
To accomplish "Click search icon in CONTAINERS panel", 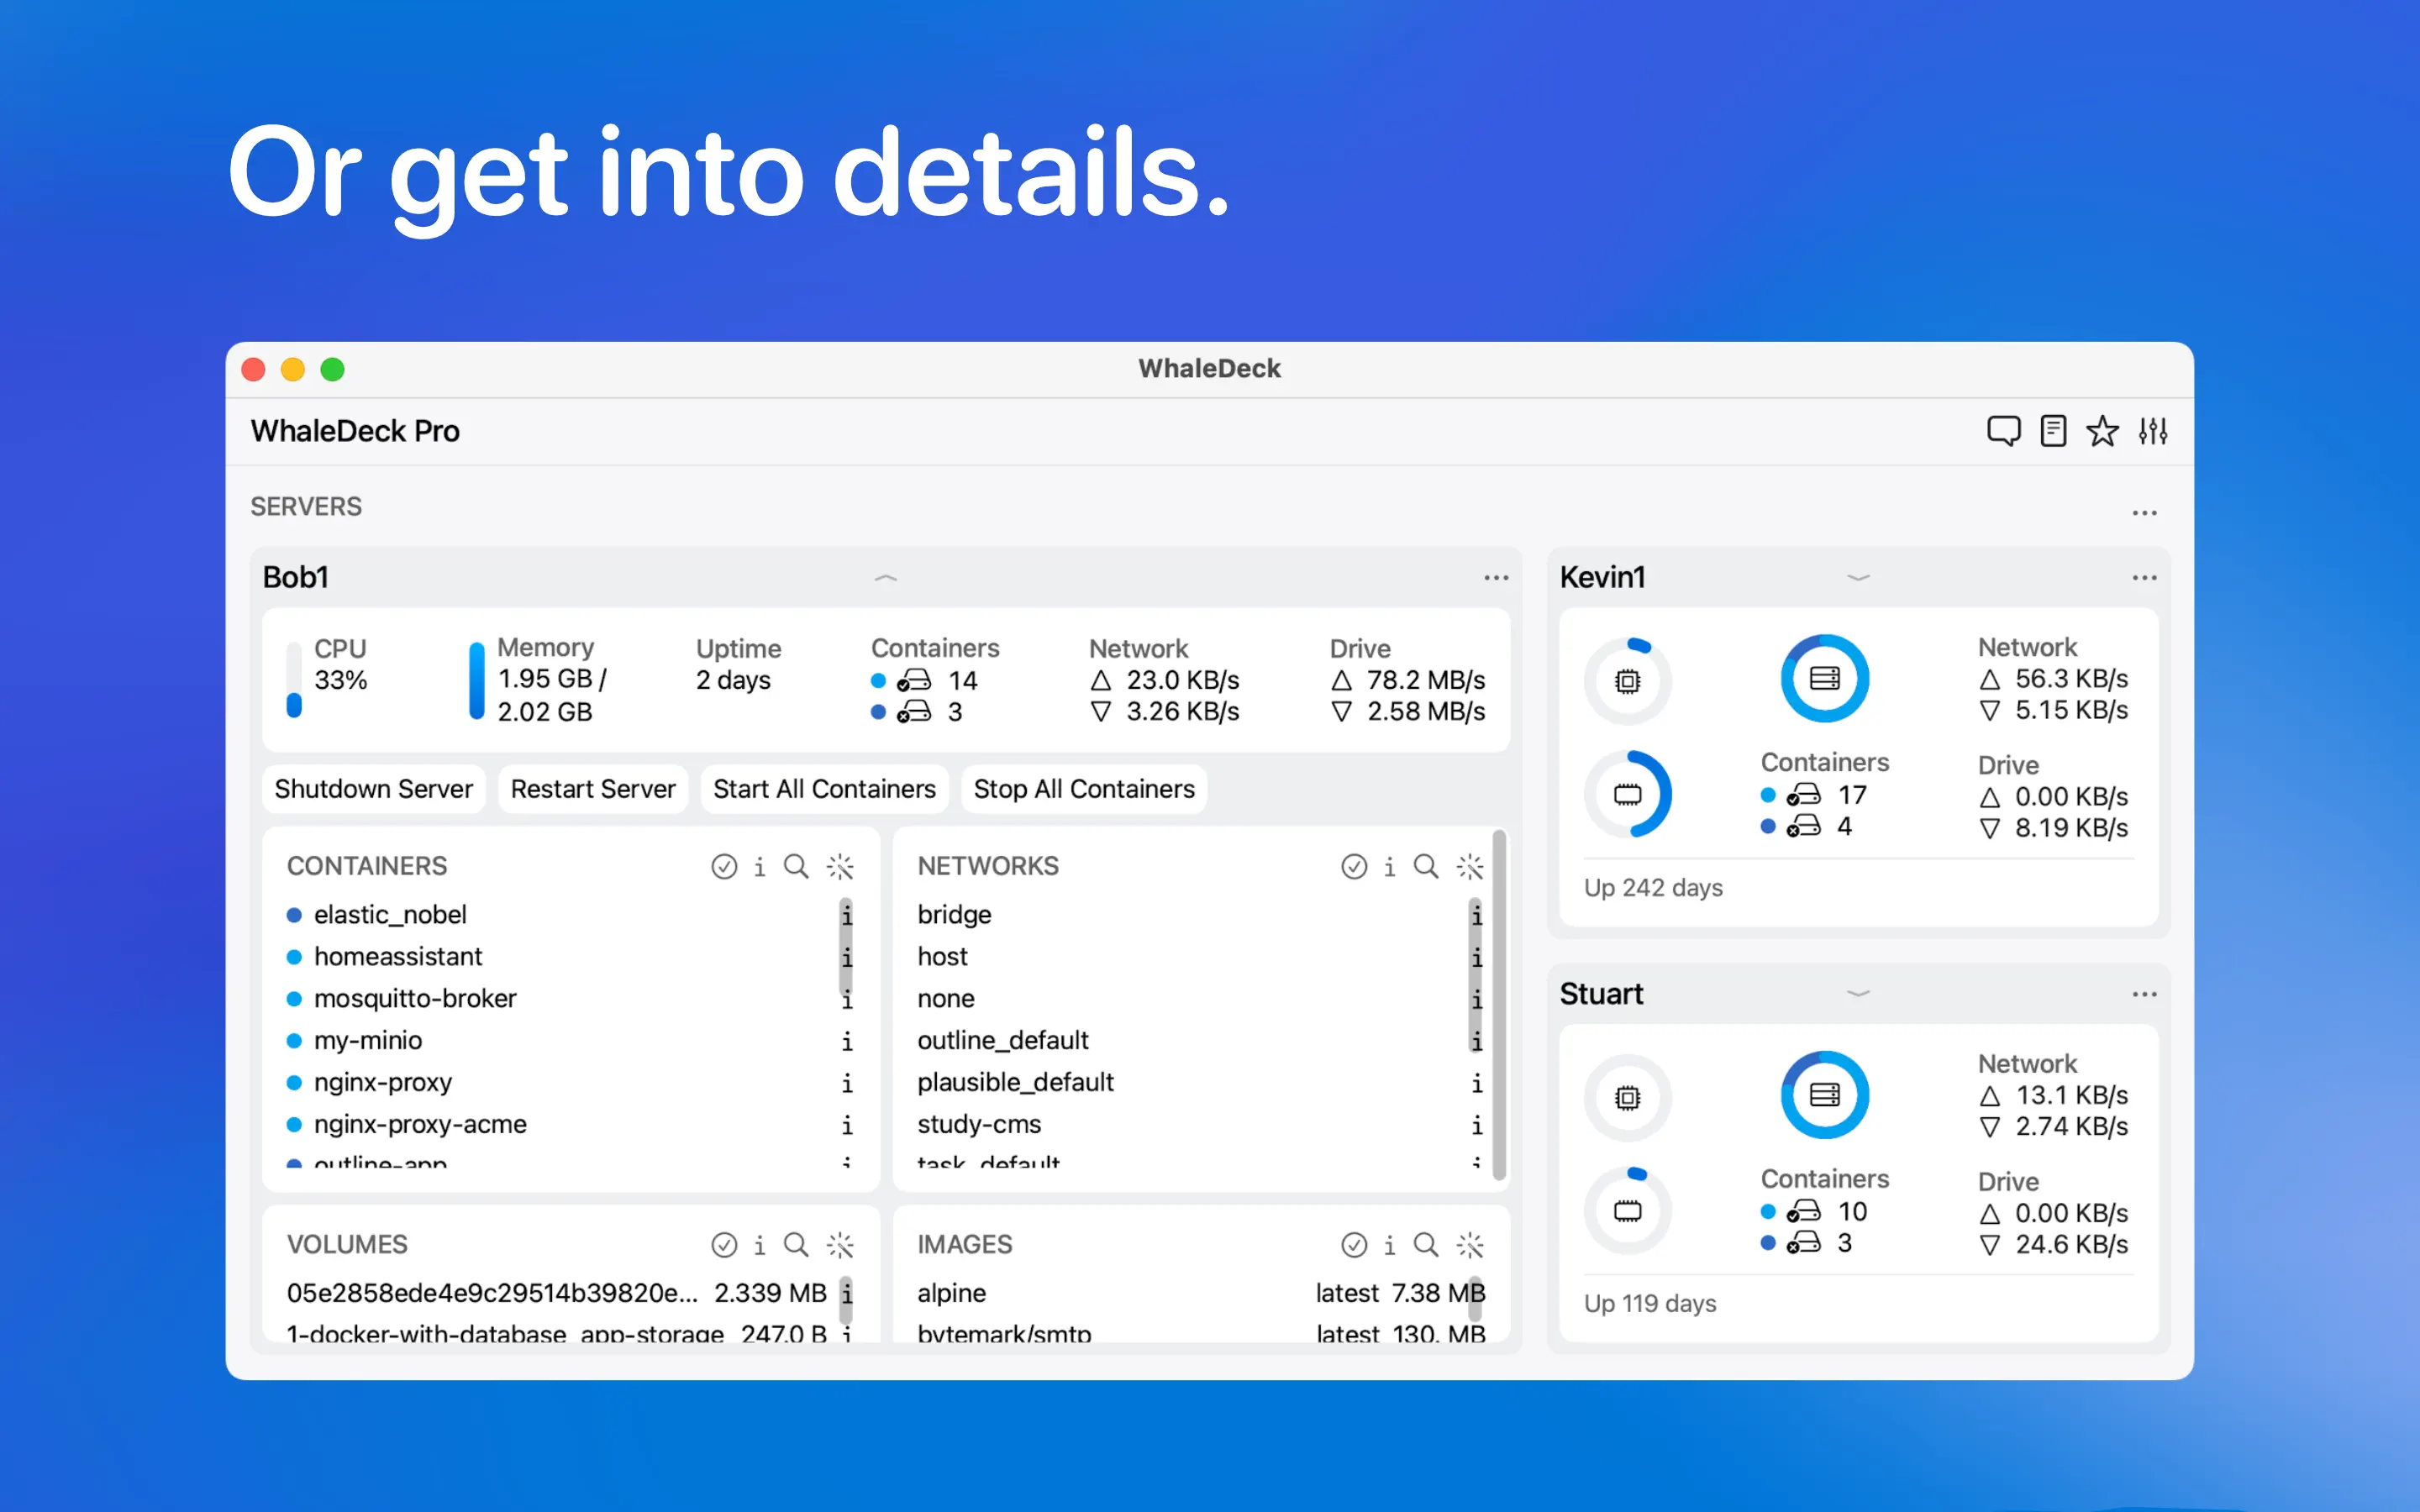I will 796,866.
